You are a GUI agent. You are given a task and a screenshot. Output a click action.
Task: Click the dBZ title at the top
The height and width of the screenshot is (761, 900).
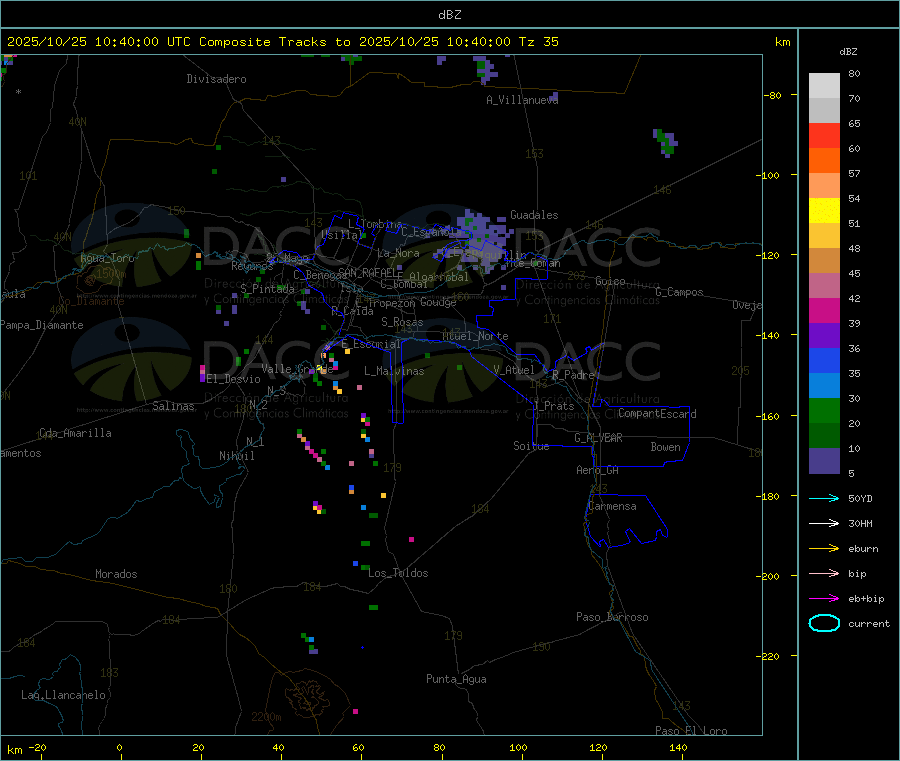point(450,15)
